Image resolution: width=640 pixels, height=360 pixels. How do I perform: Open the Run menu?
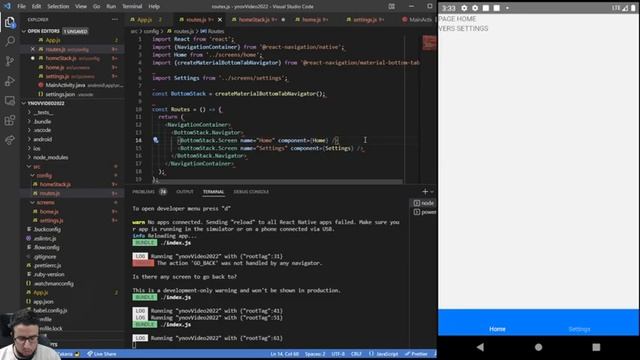tap(111, 6)
